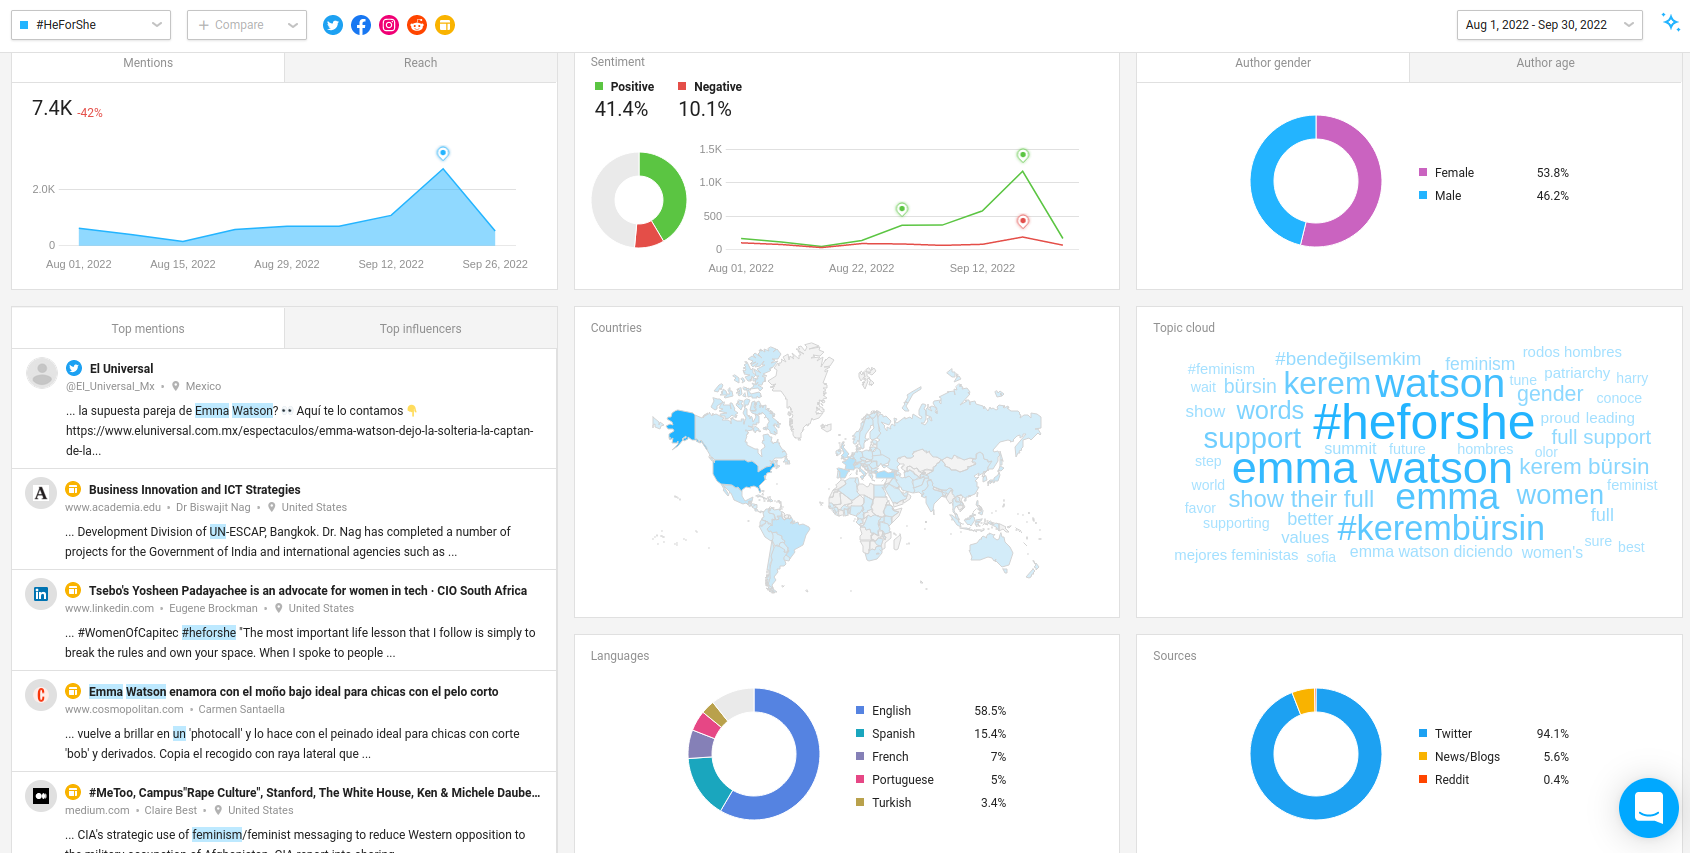Image resolution: width=1690 pixels, height=853 pixels.
Task: Click 'gender' in the topic cloud
Action: tap(1550, 394)
